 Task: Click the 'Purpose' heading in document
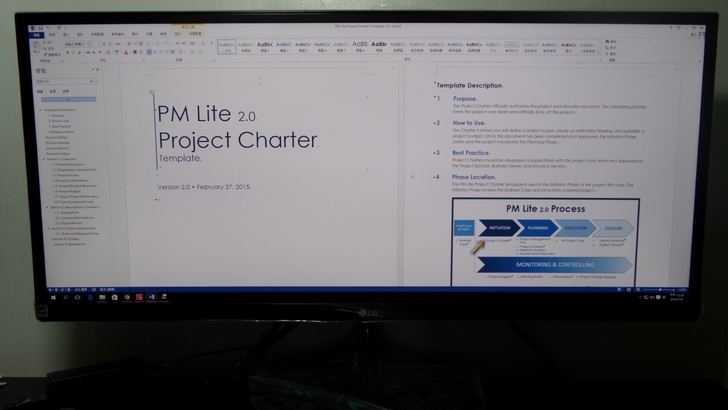pos(465,98)
